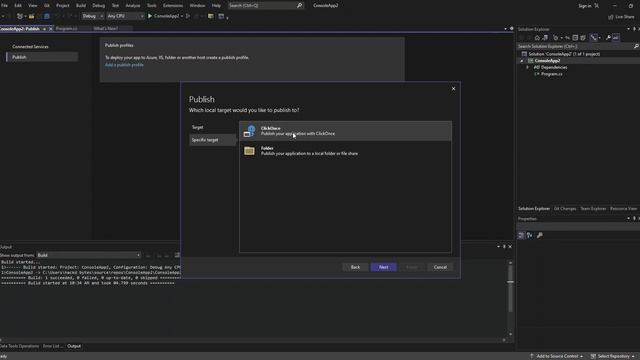Viewport: 640px width, 360px height.
Task: Click Pending Changes Filter icon
Action: click(556, 38)
